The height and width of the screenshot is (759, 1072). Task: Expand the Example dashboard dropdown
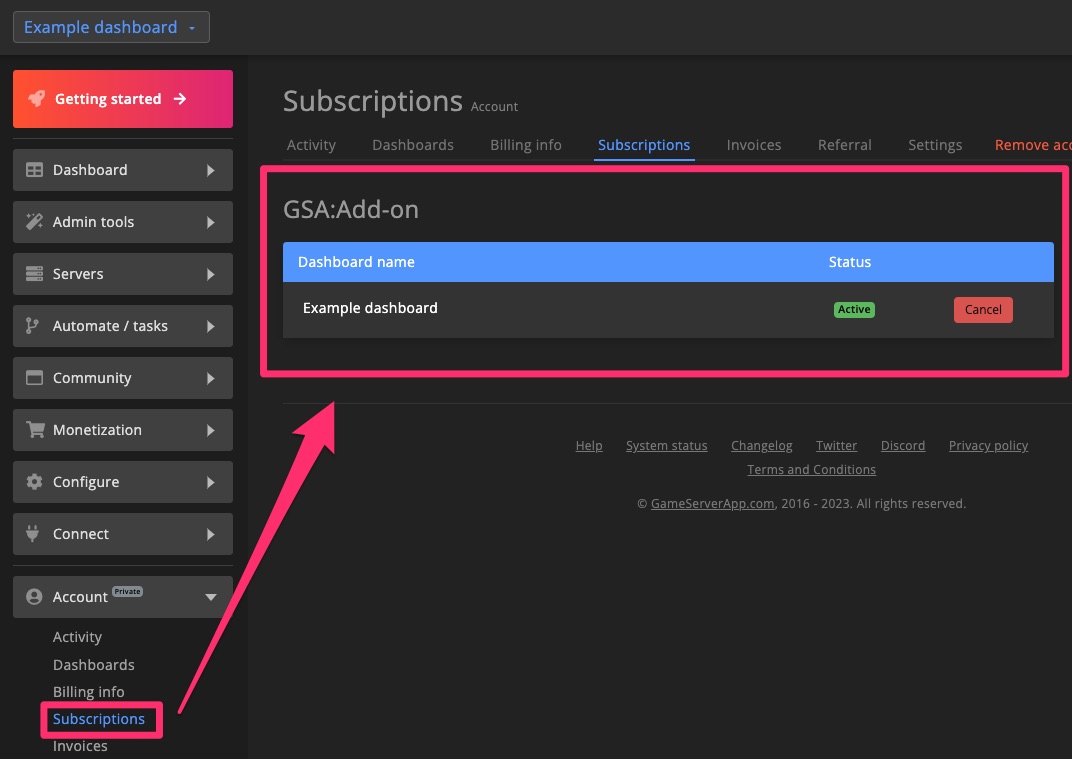click(111, 27)
